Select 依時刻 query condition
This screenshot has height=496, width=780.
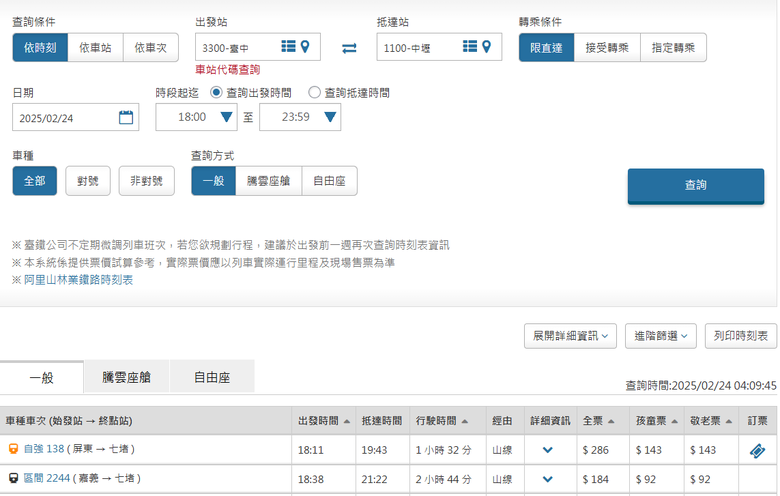[x=40, y=48]
